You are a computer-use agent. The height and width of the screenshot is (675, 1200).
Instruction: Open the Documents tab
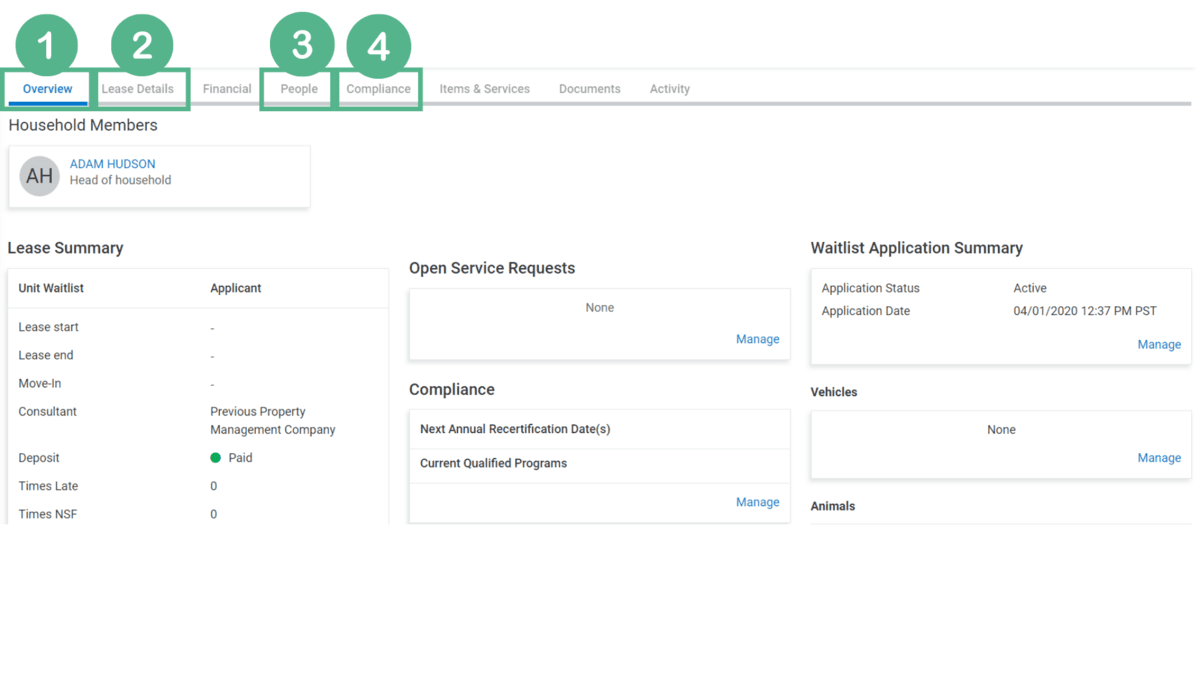[x=589, y=89]
